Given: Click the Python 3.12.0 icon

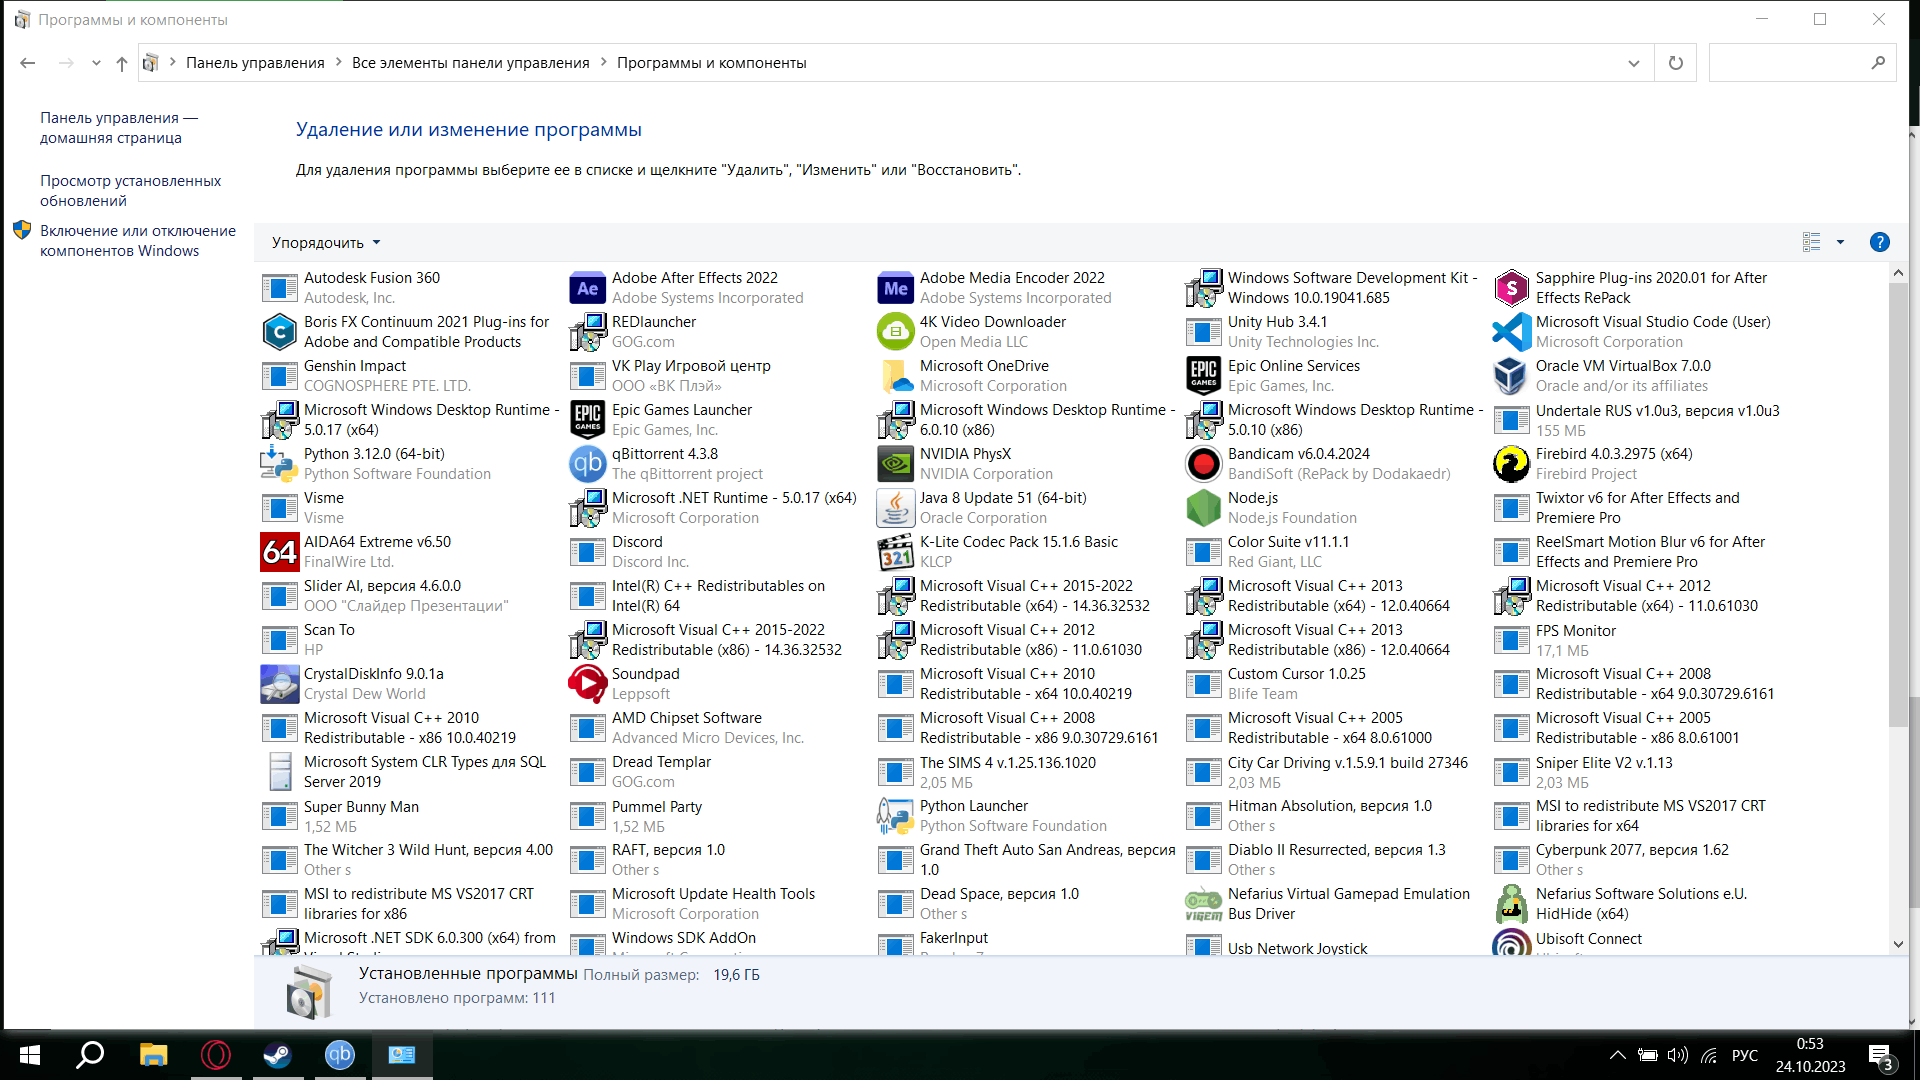Looking at the screenshot, I should click(280, 464).
